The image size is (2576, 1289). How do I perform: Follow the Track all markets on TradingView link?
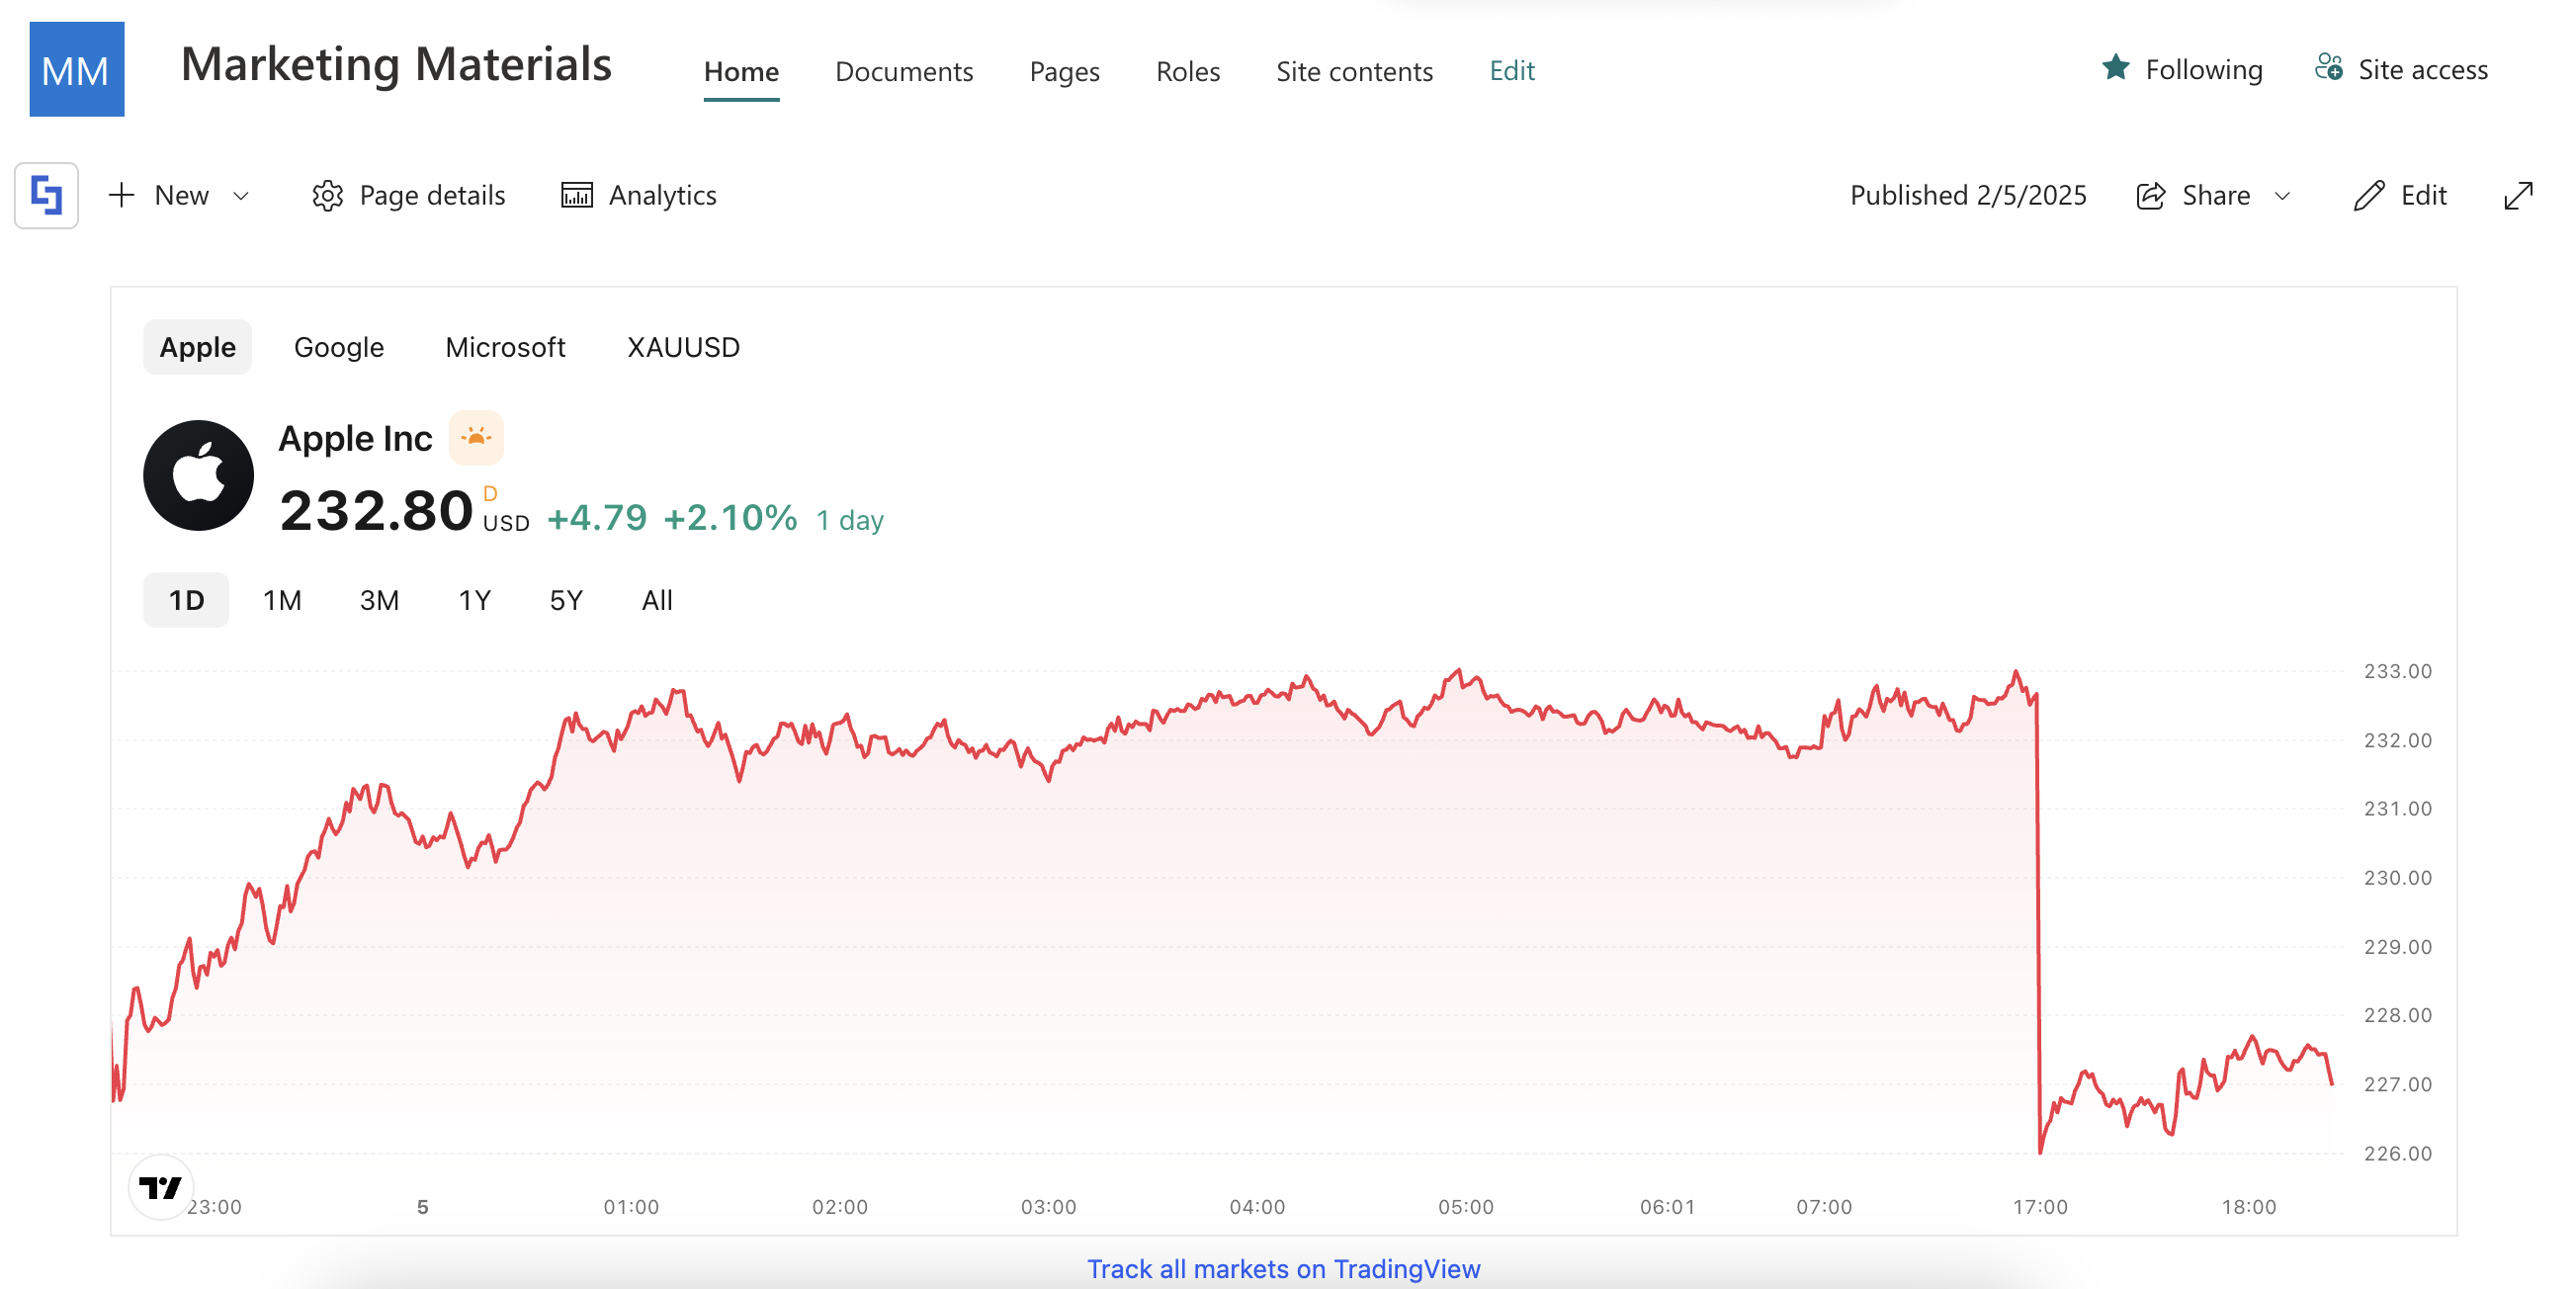pos(1283,1268)
